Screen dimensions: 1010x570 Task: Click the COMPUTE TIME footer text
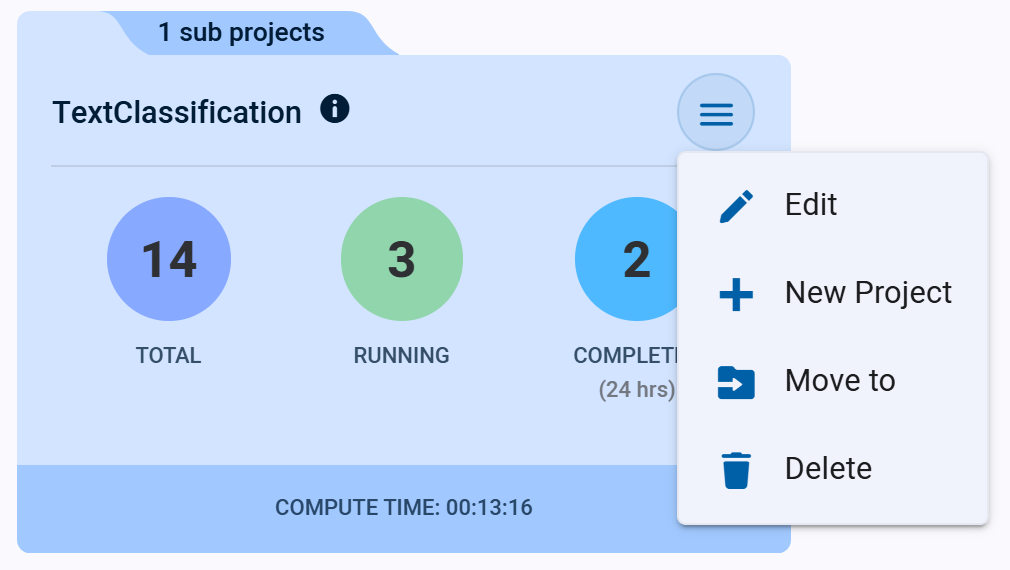(404, 508)
